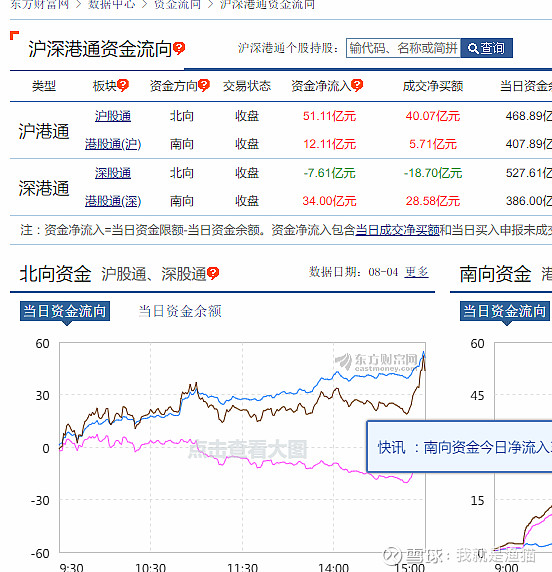Click help icon beside 沪股通、深股通 subtitle
The image size is (552, 572).
(x=213, y=273)
